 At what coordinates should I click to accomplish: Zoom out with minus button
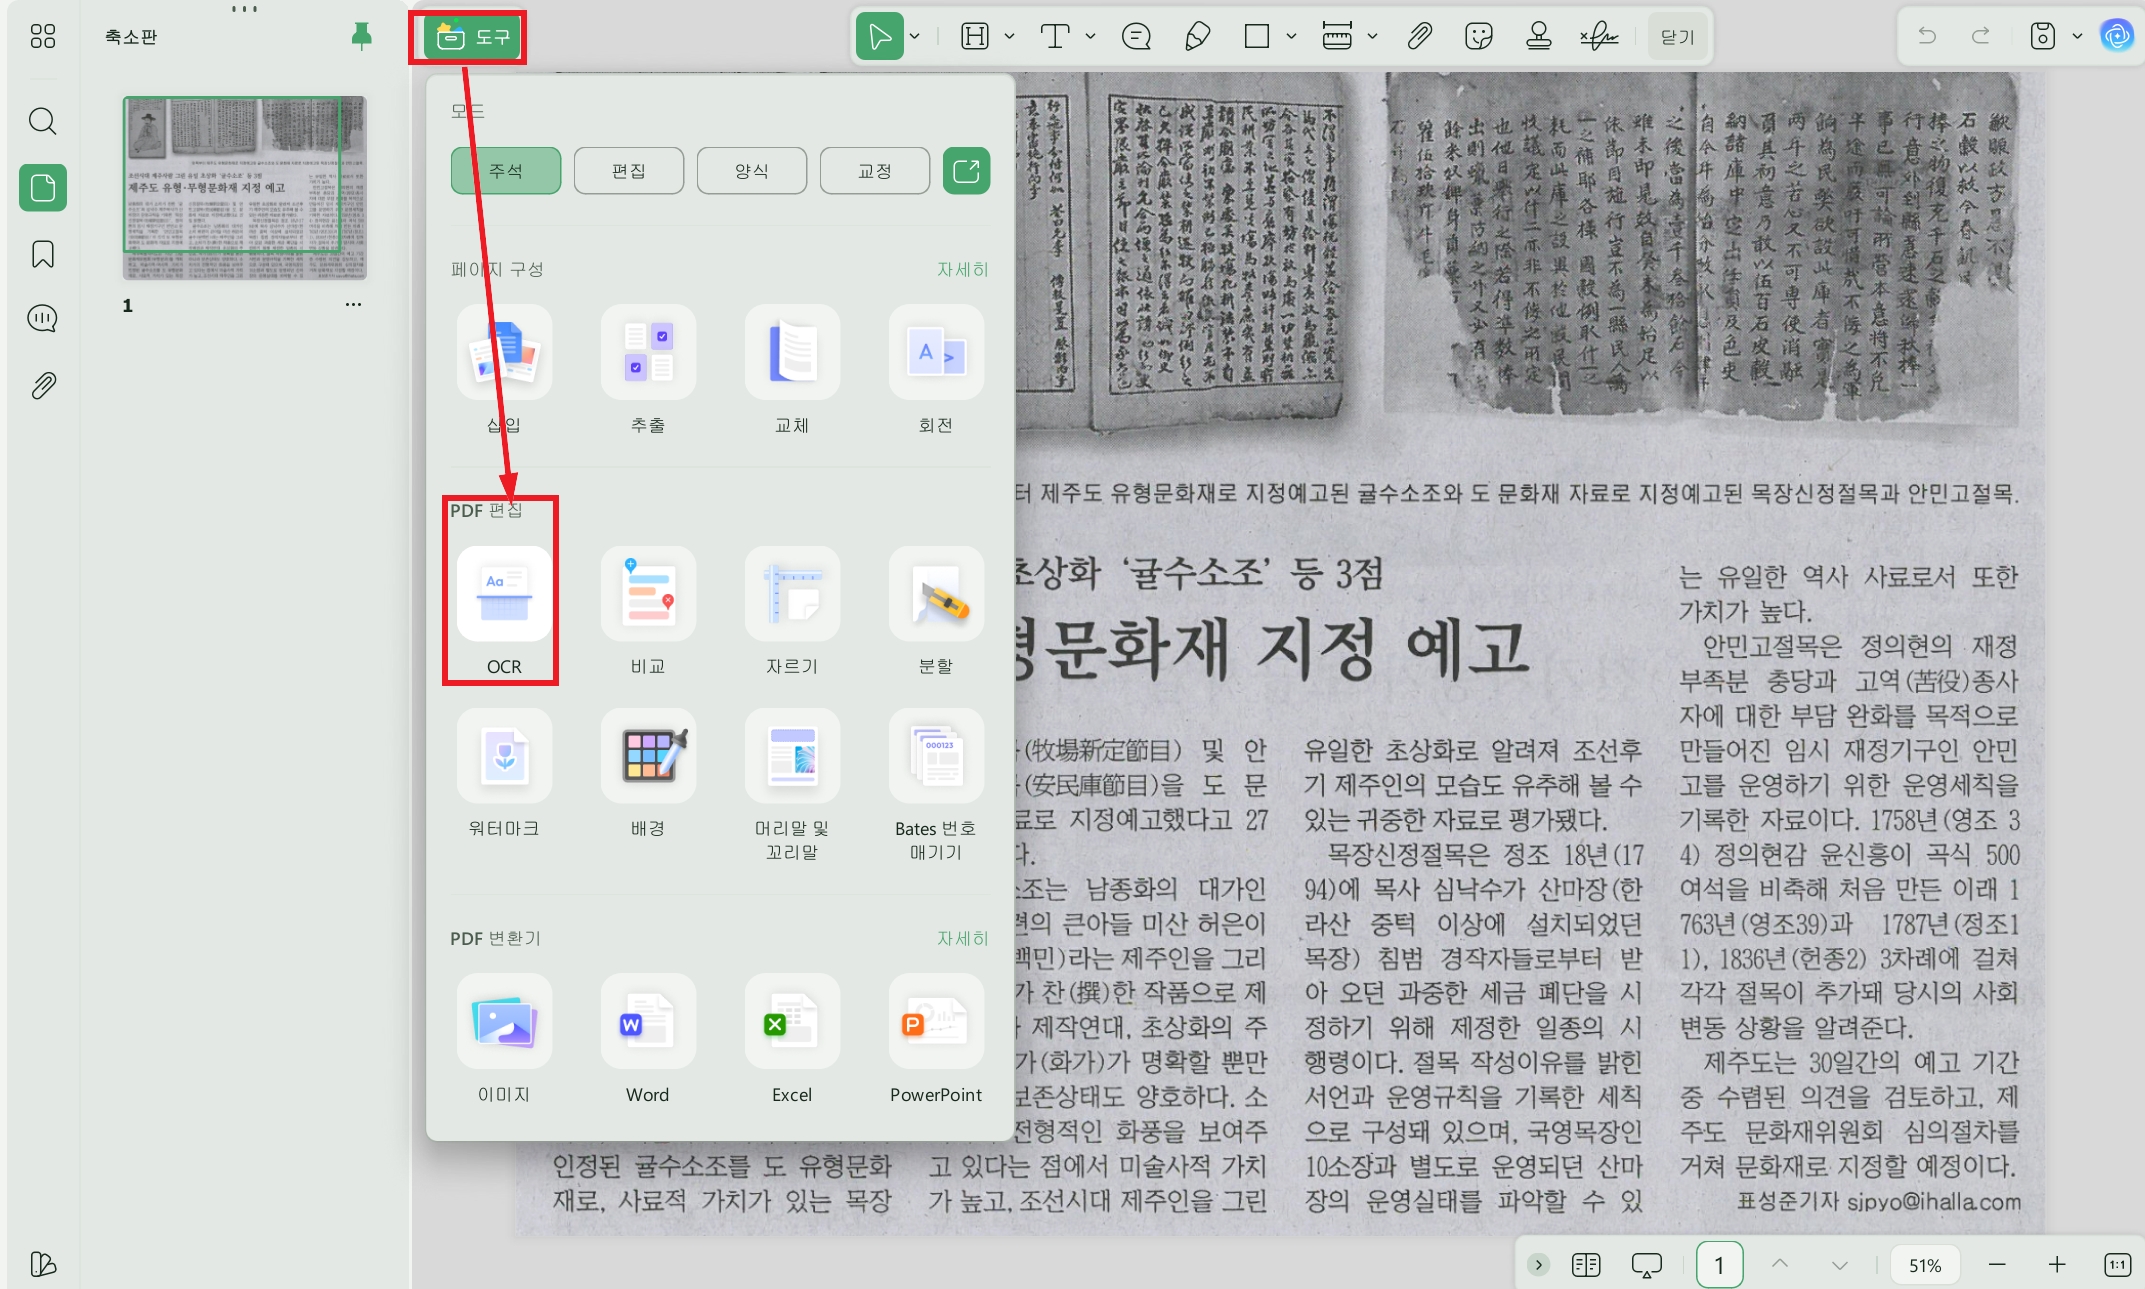point(1997,1265)
